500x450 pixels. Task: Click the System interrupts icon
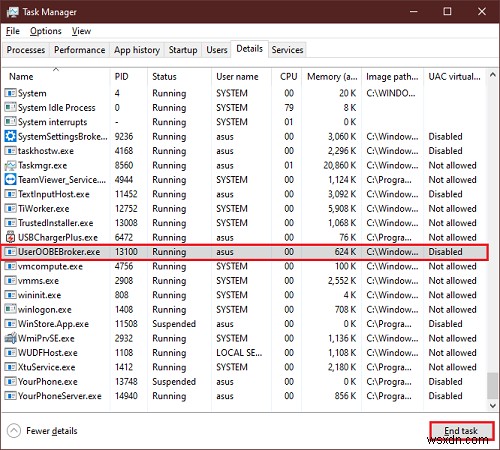click(x=10, y=122)
